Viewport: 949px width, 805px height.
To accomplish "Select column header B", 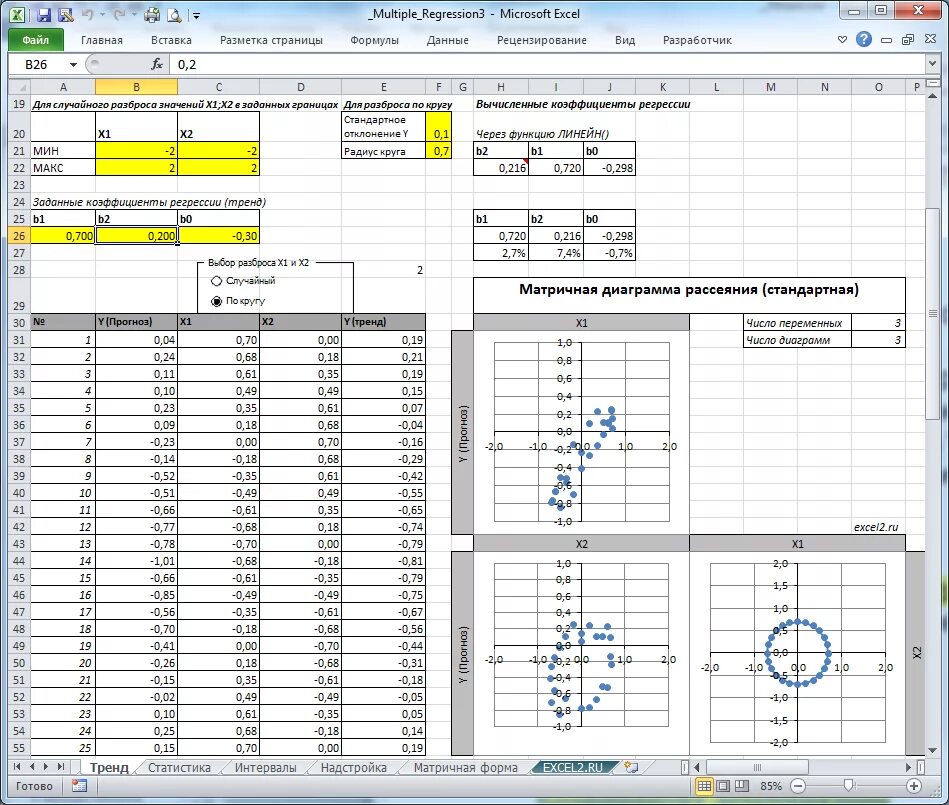I will click(136, 87).
